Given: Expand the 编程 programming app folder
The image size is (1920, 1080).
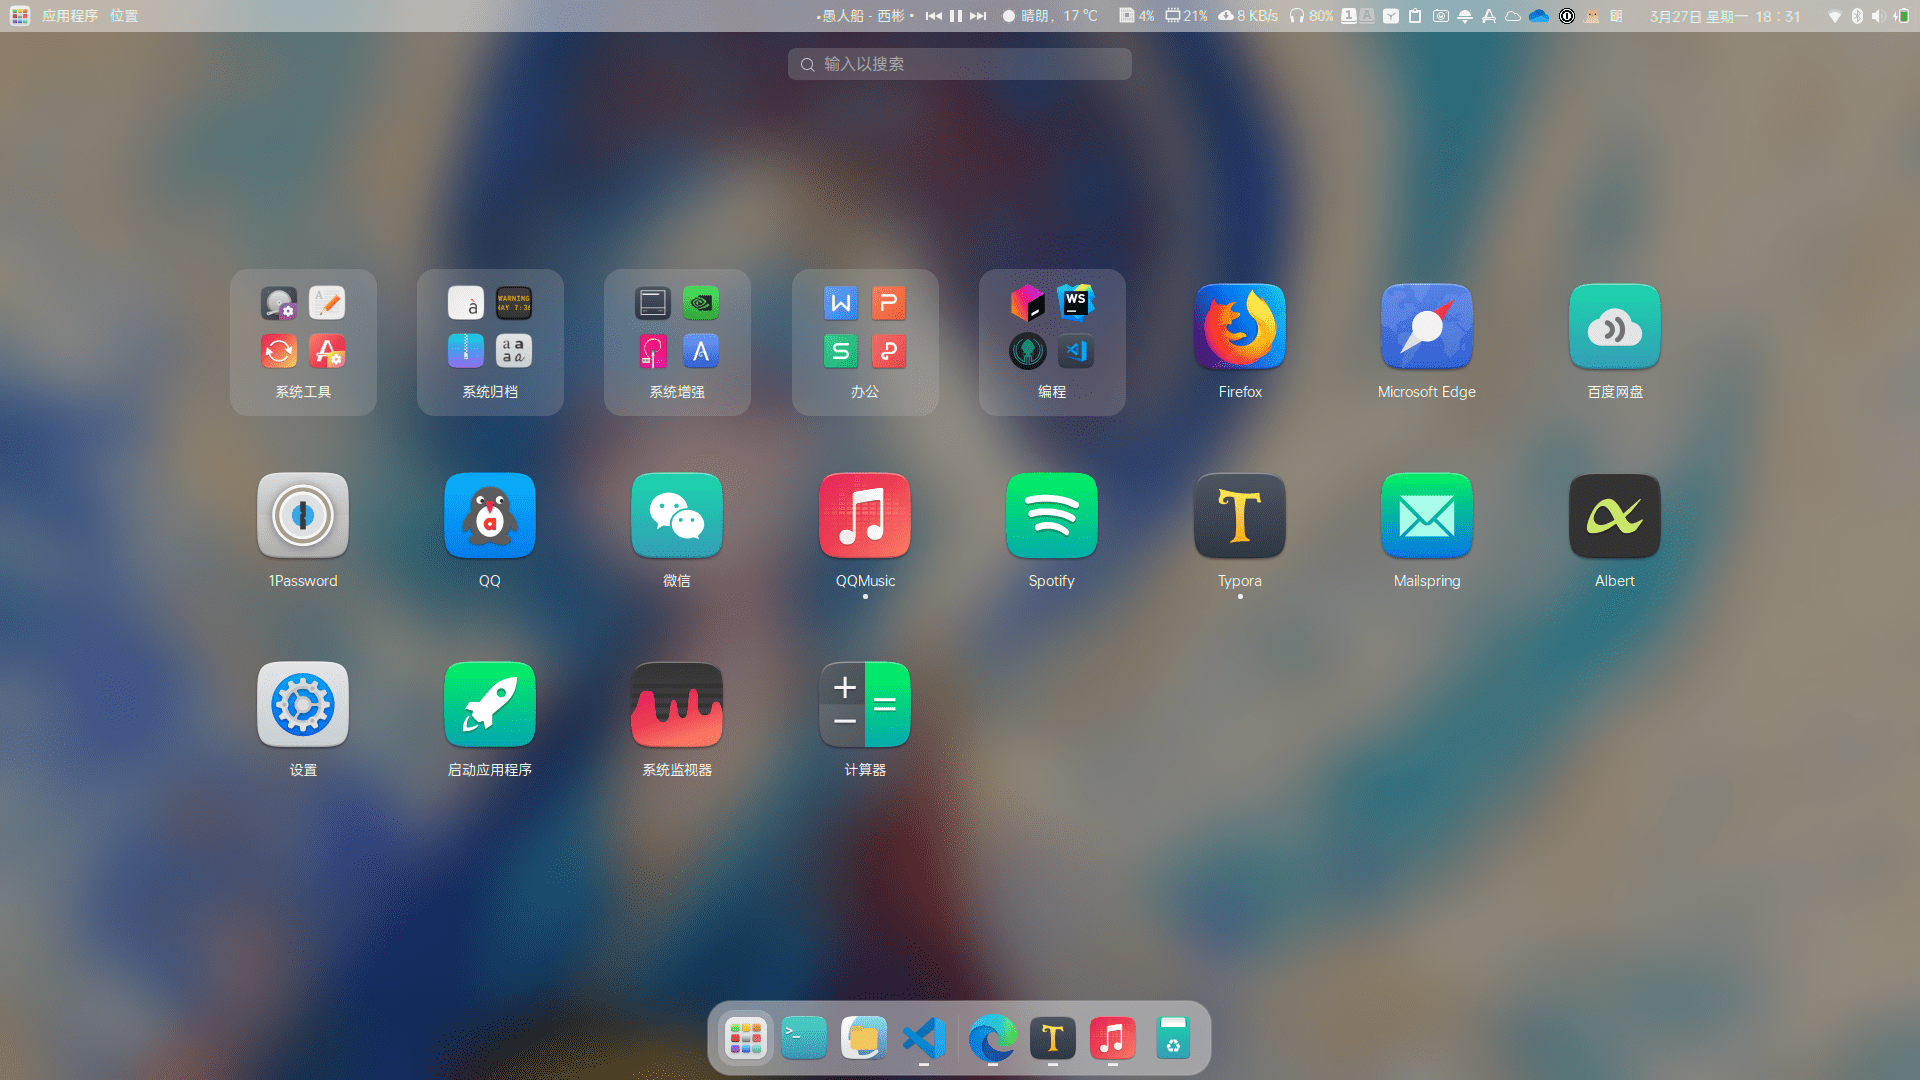Looking at the screenshot, I should pyautogui.click(x=1052, y=342).
